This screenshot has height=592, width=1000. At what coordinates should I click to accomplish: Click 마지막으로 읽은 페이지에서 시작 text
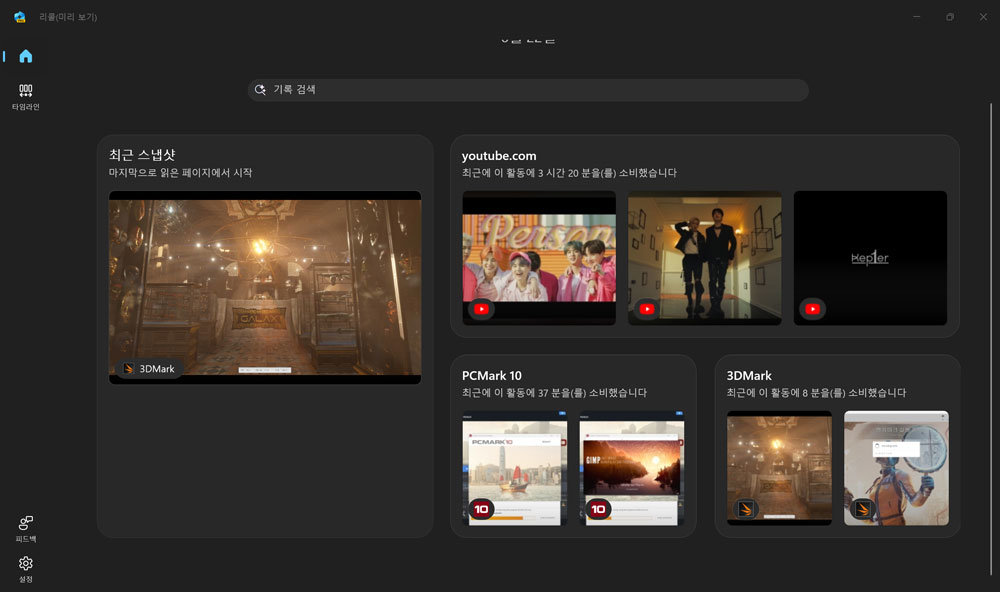point(180,173)
